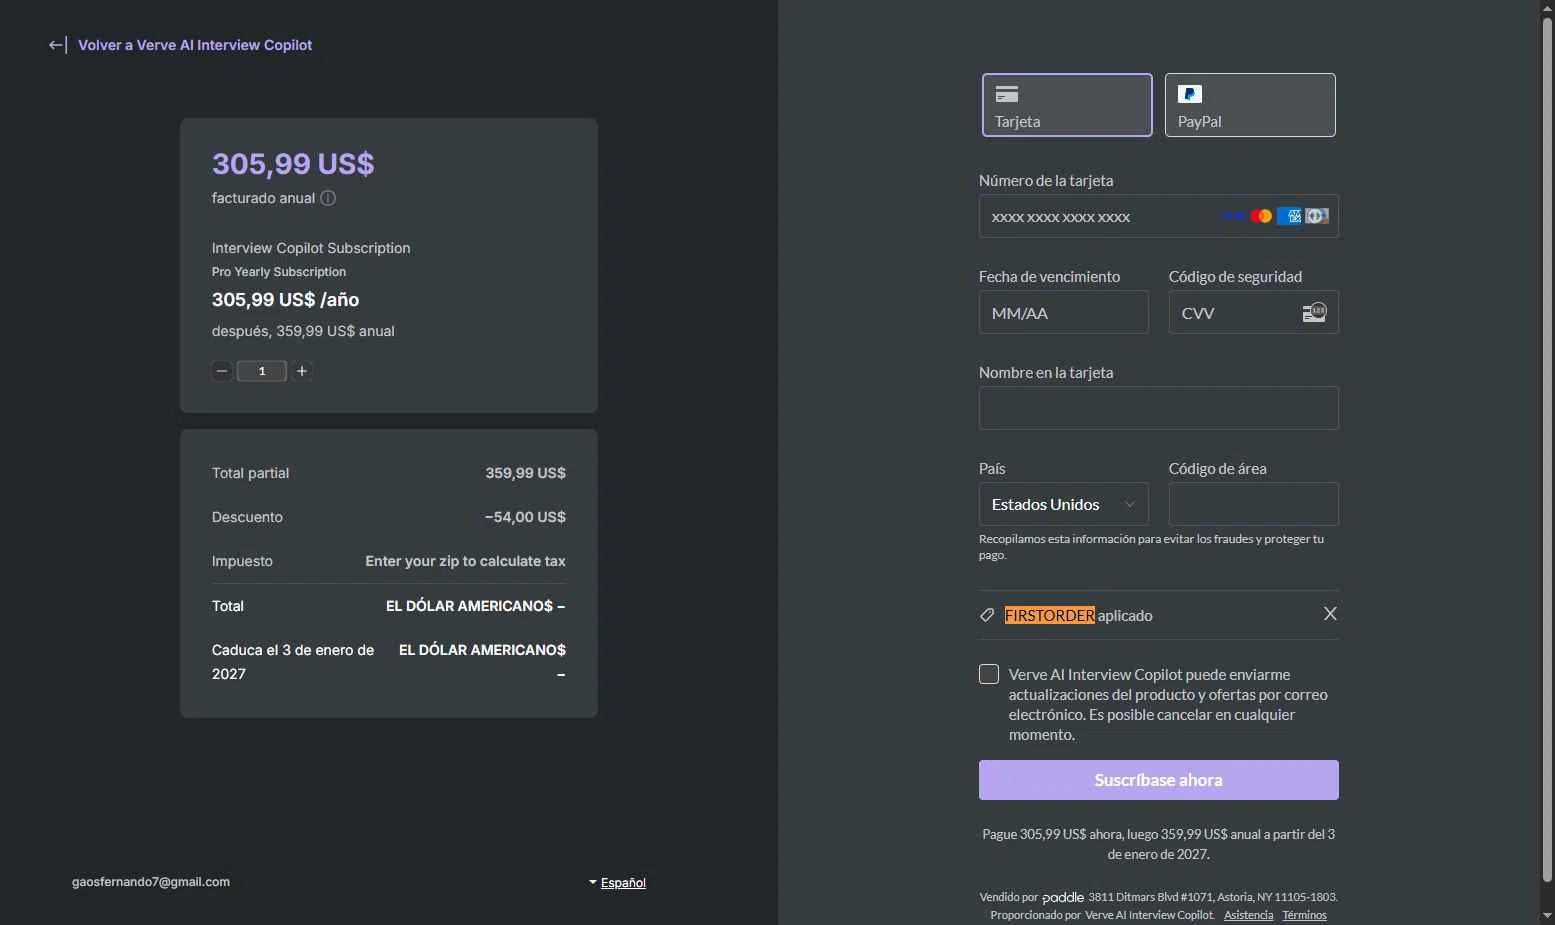Open the Español language selector
Screen dimensions: 1555x925
point(618,882)
